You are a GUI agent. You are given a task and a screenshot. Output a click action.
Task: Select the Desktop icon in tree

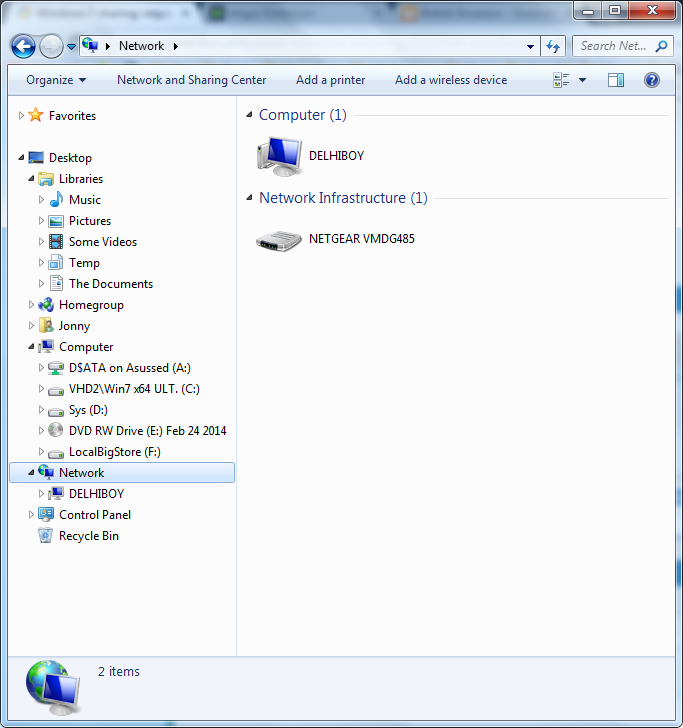[36, 158]
